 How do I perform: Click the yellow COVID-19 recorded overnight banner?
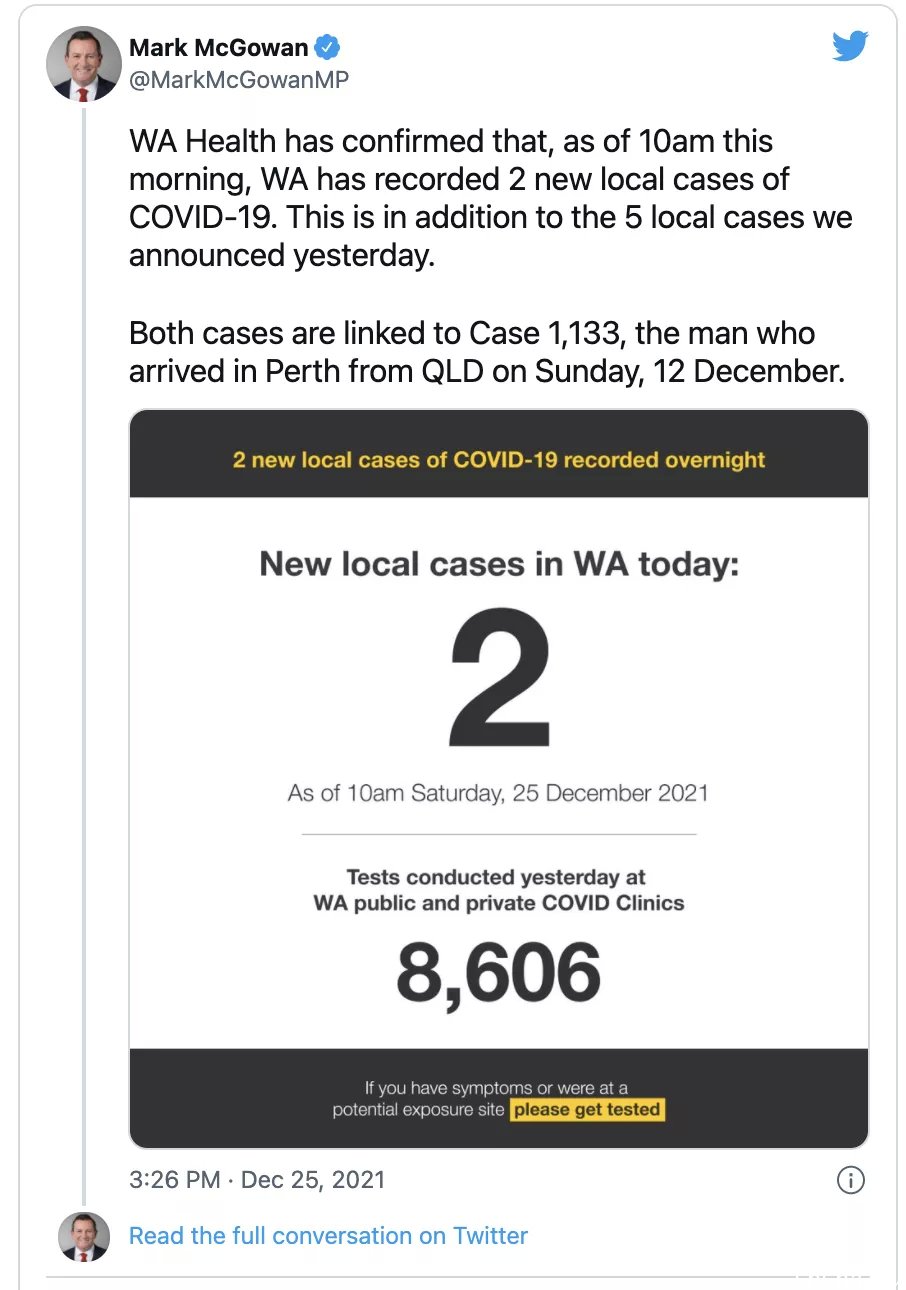pos(498,460)
